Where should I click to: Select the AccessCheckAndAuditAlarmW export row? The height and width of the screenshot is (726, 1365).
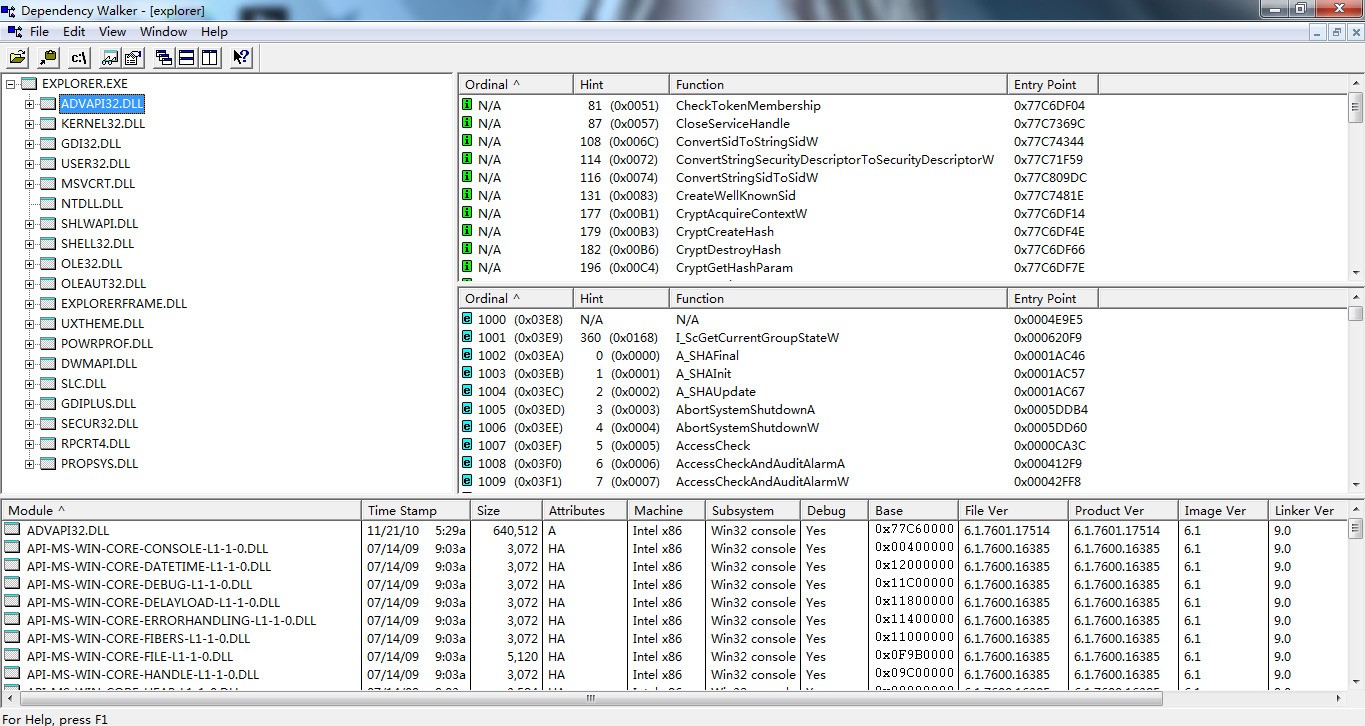click(x=903, y=482)
